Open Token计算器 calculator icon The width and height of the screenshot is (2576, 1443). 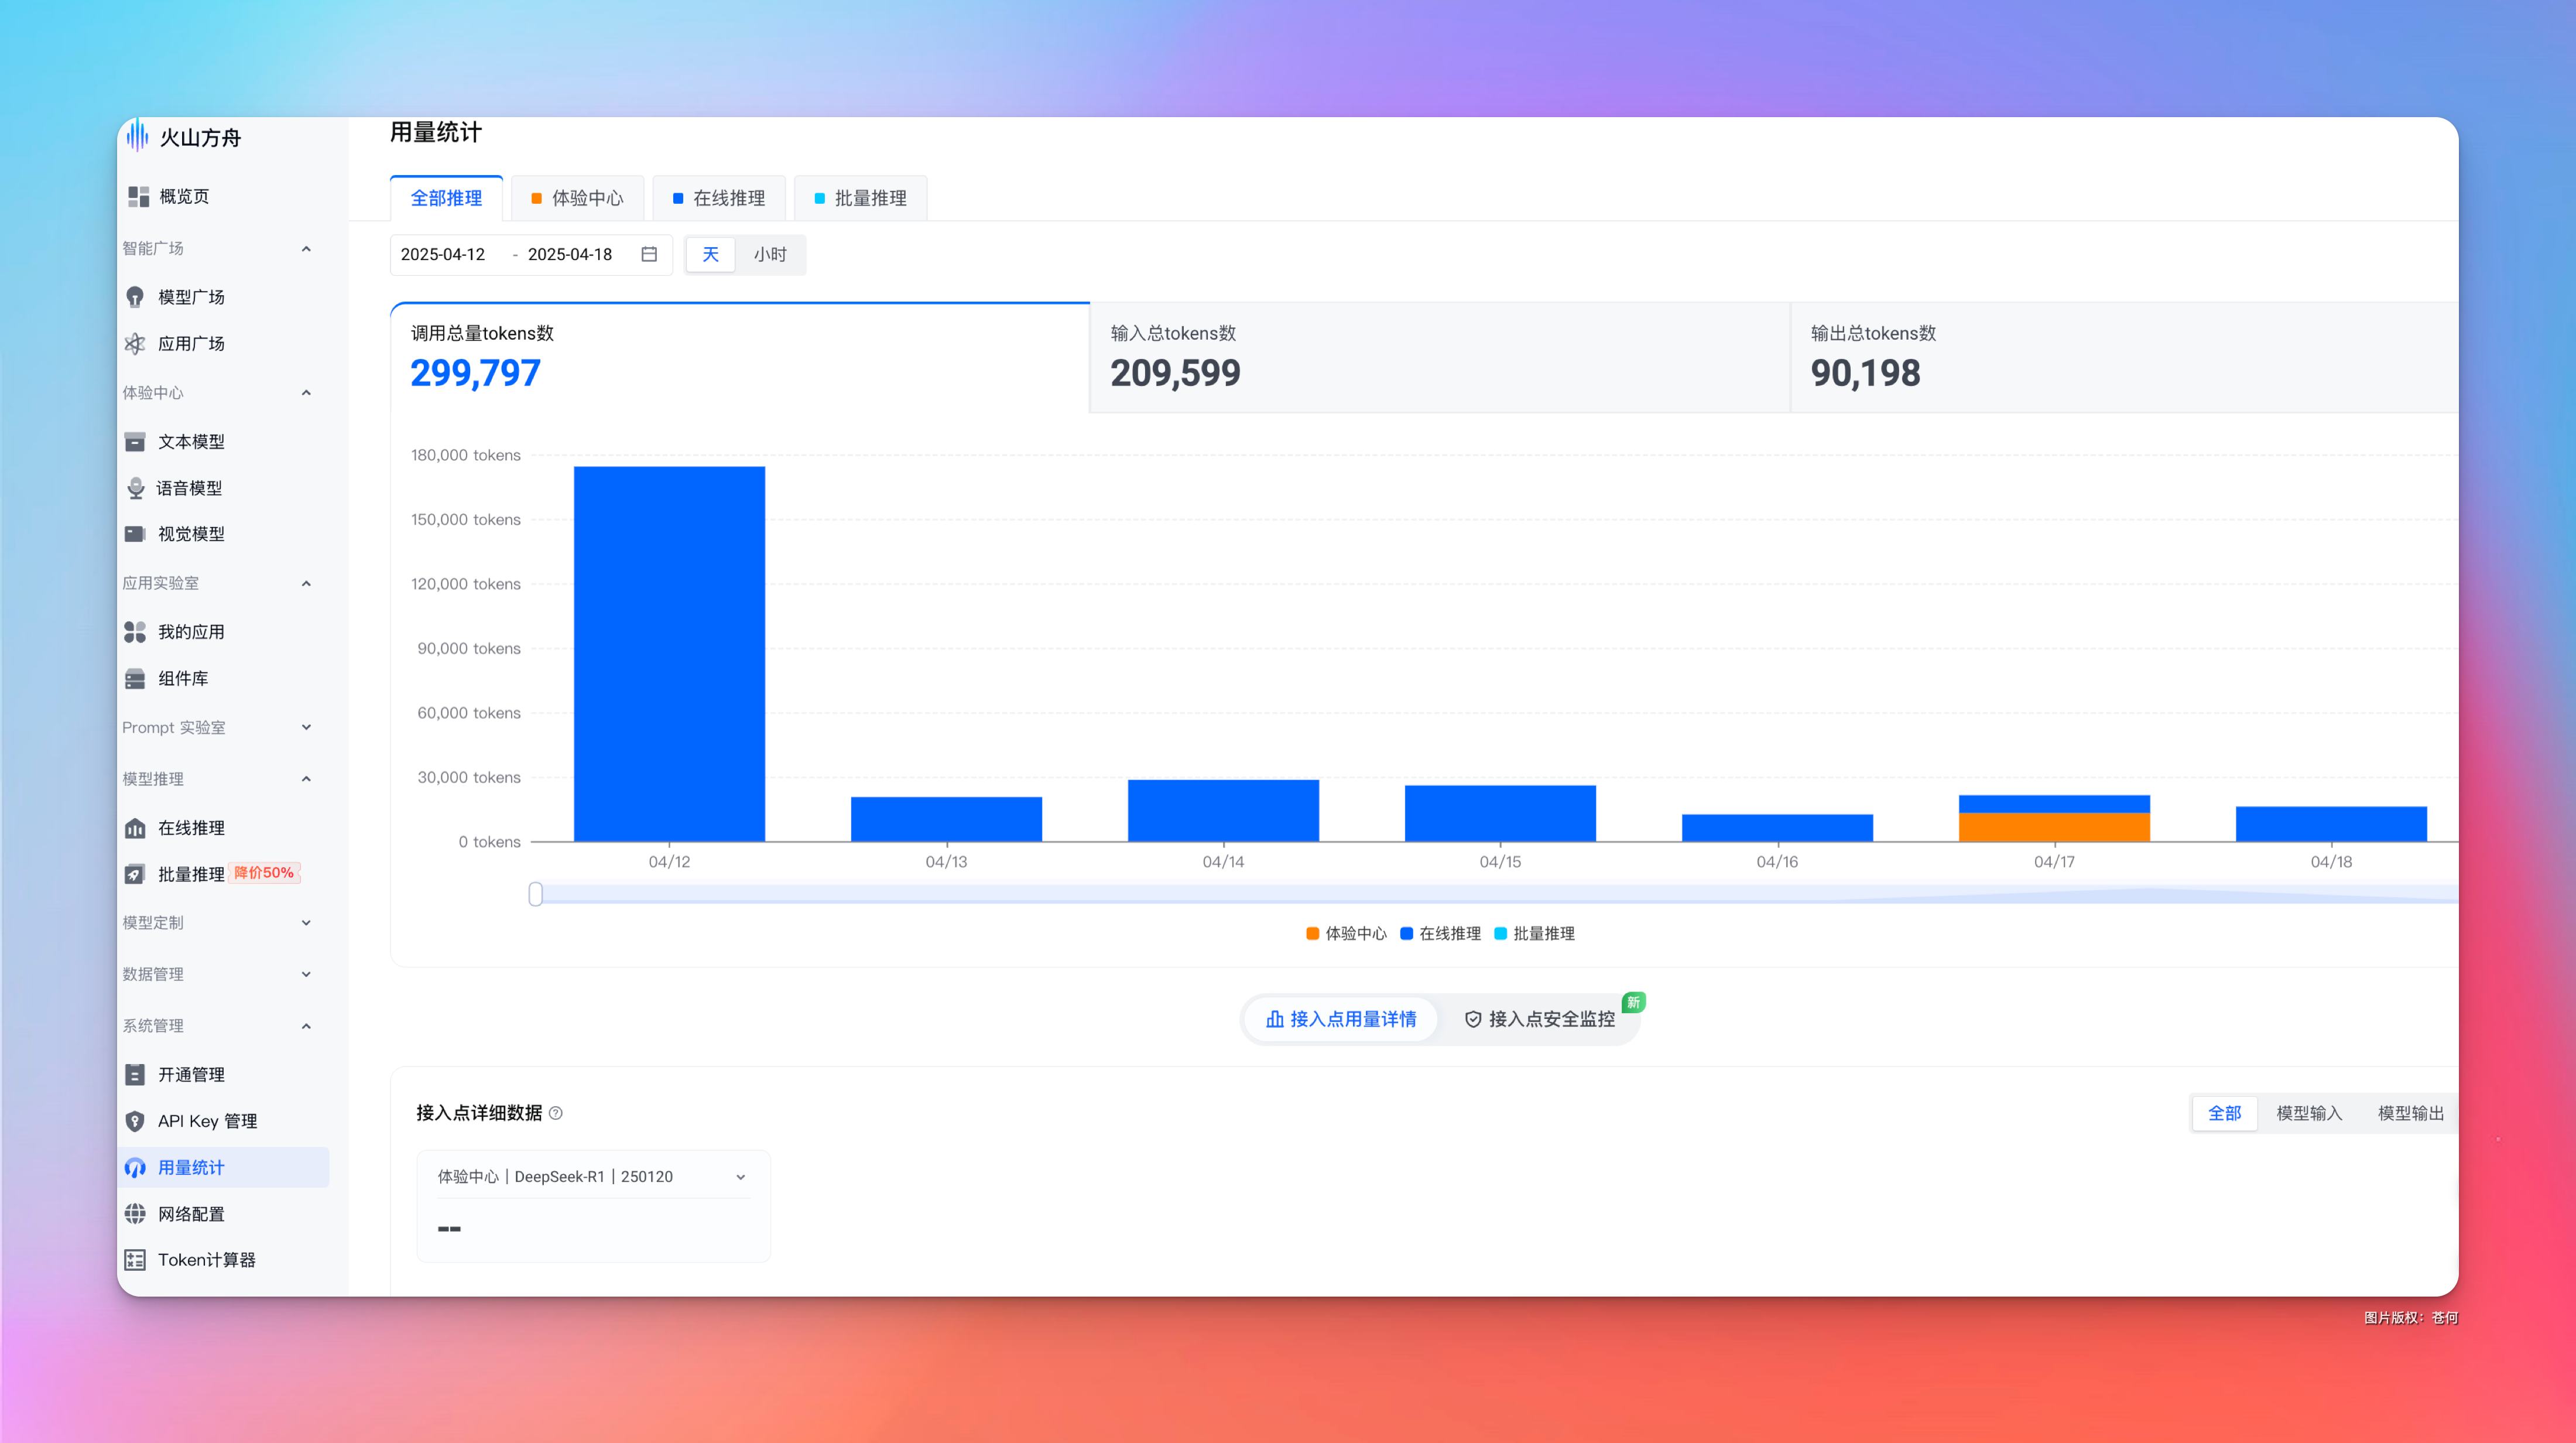135,1260
